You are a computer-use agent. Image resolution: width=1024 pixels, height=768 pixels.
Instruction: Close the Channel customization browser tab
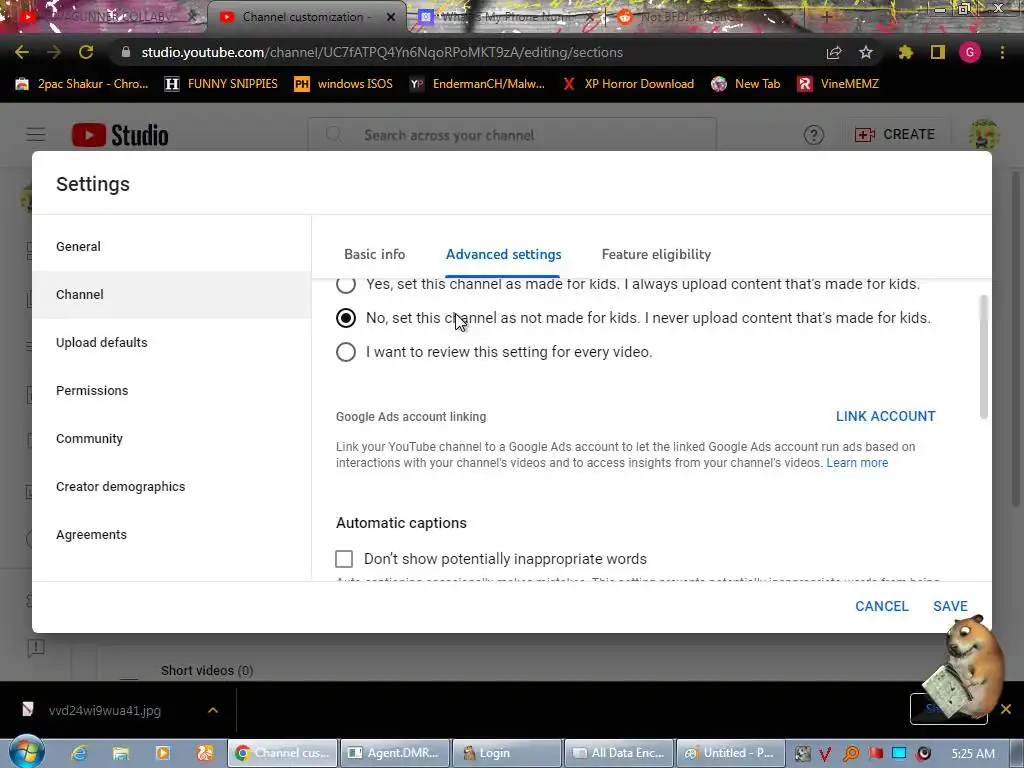pos(391,17)
